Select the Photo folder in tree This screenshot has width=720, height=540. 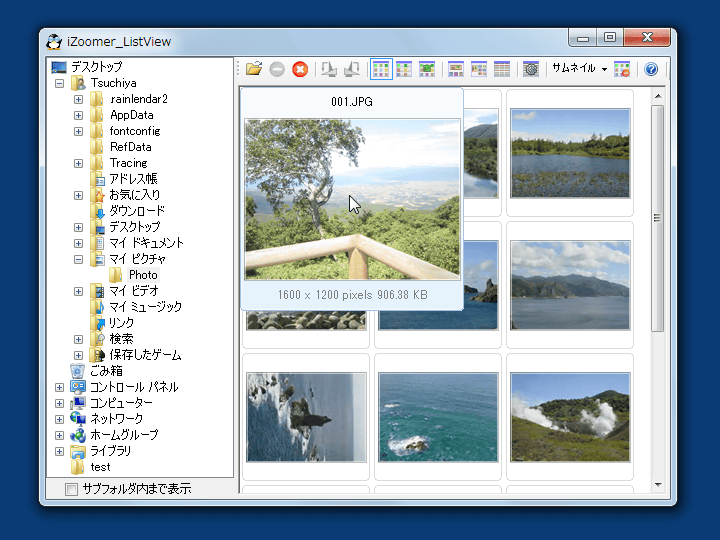click(x=143, y=275)
